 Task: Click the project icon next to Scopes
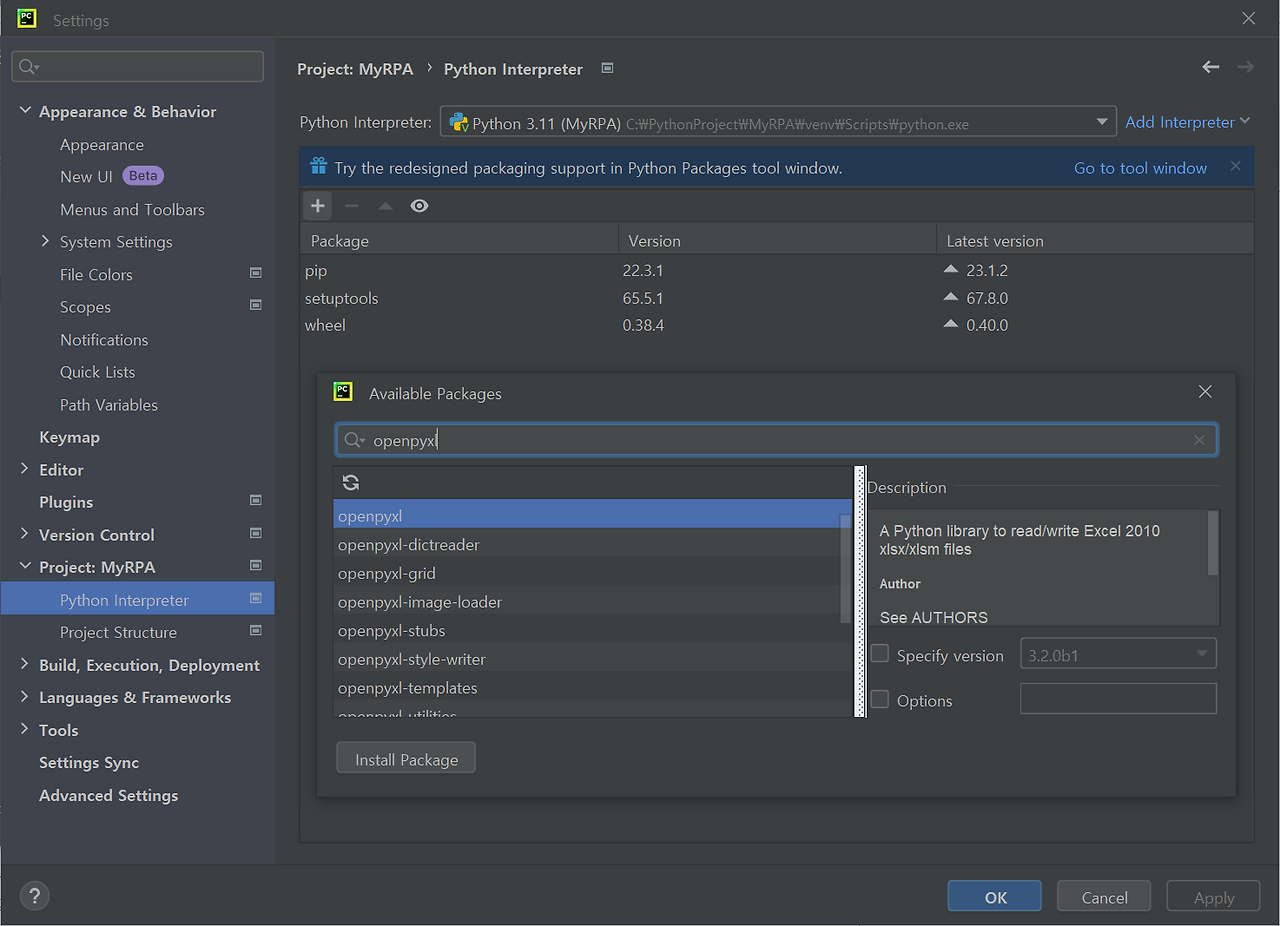(x=256, y=305)
